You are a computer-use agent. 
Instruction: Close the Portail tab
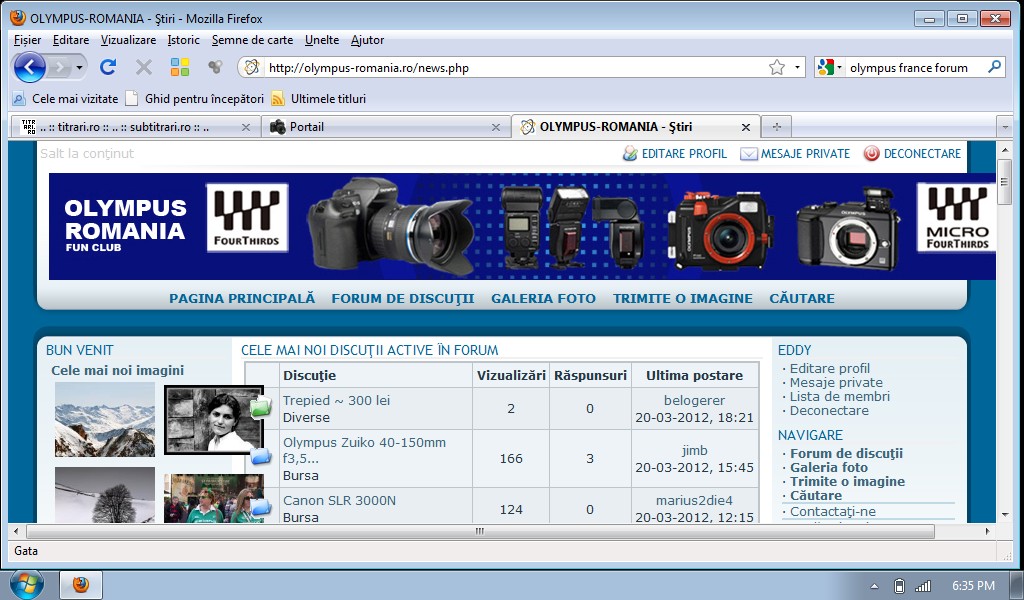496,127
